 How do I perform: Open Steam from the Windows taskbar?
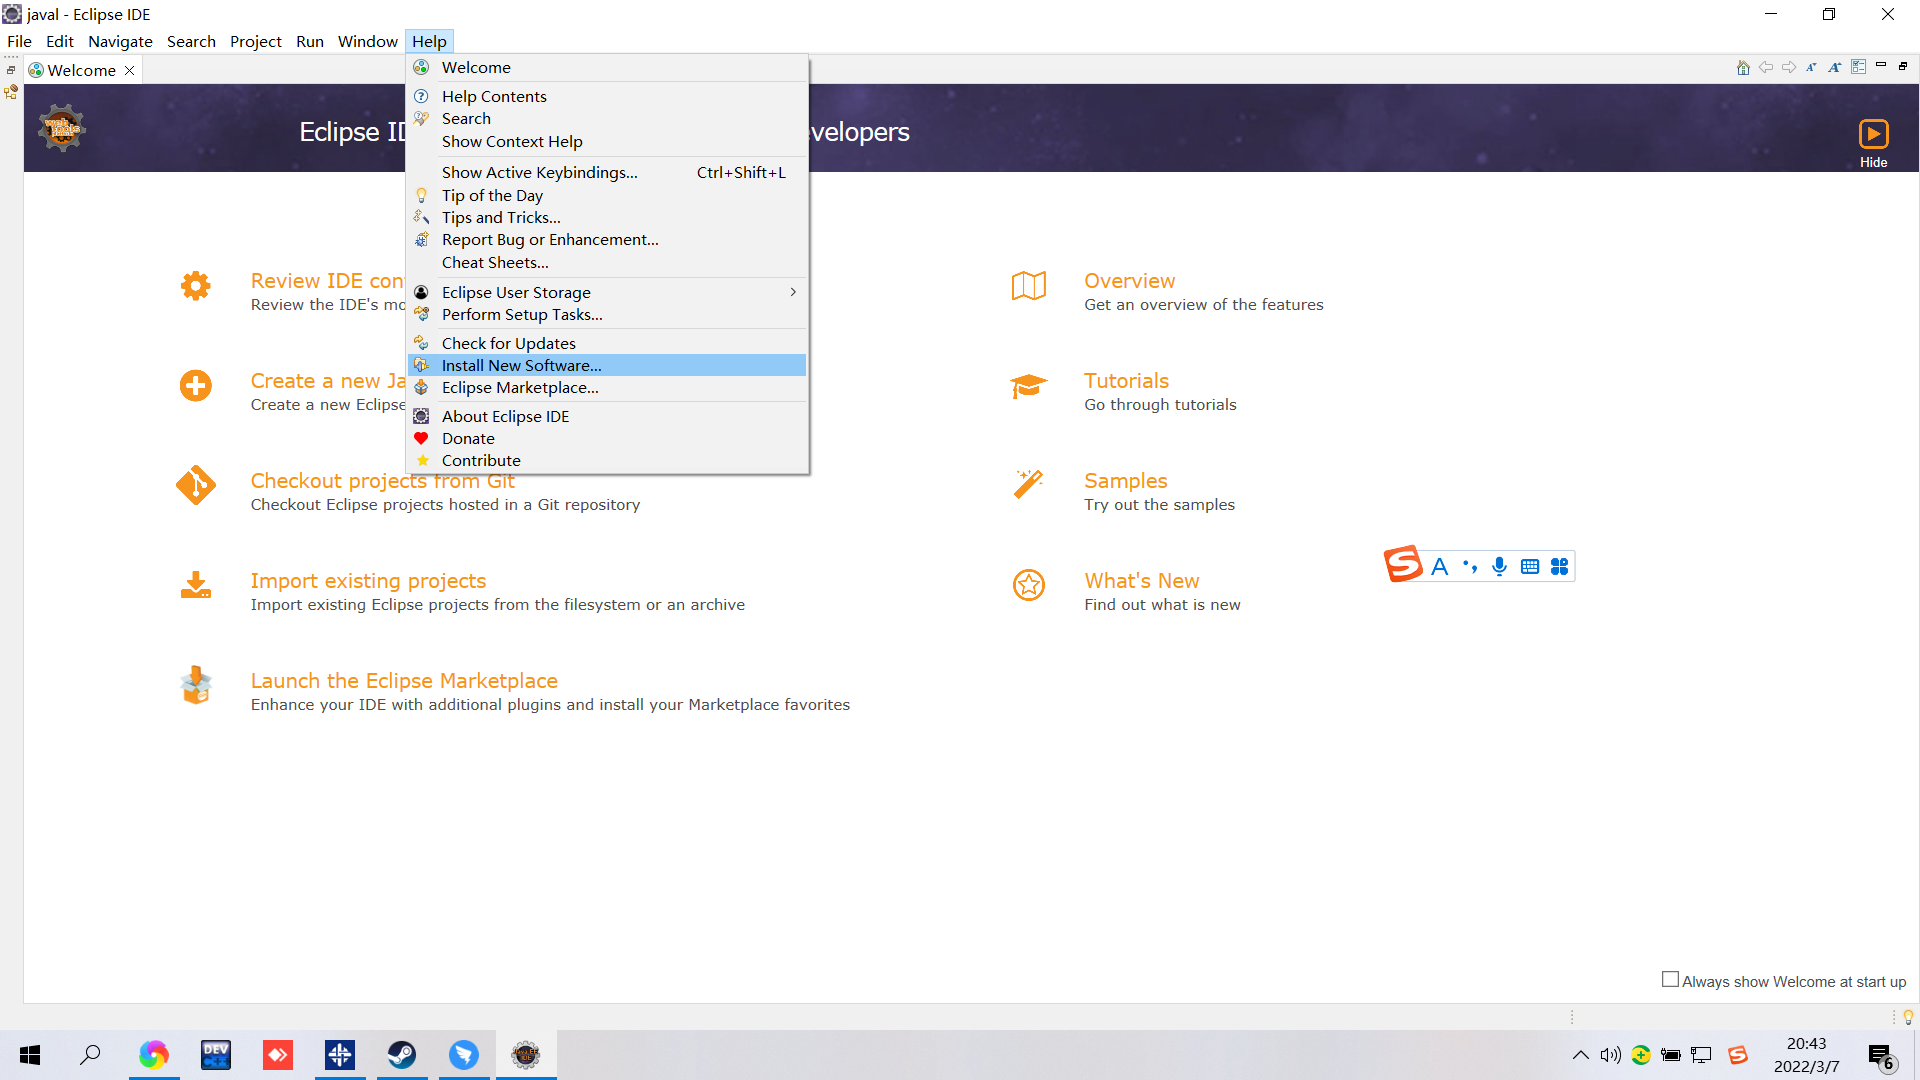[402, 1055]
